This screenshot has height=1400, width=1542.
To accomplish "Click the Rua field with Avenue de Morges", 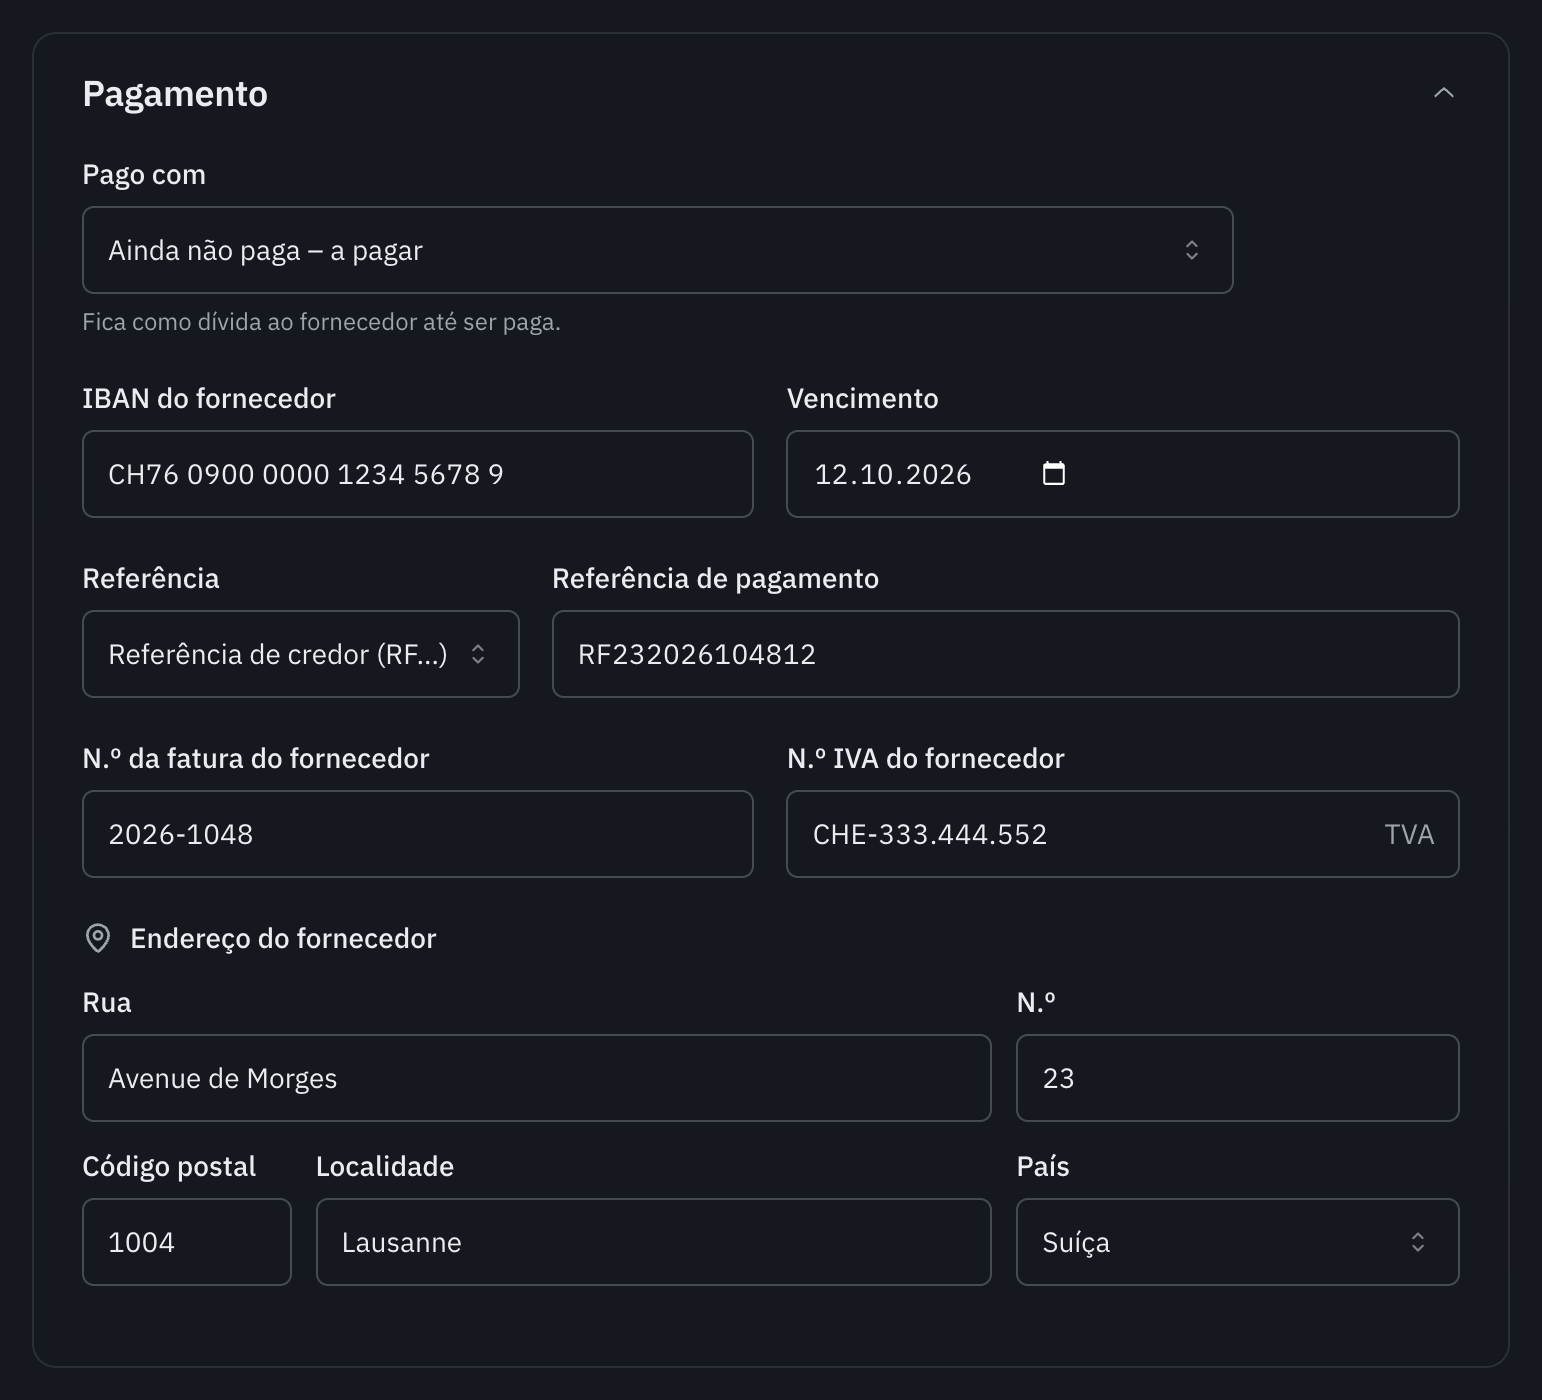I will pyautogui.click(x=537, y=1078).
